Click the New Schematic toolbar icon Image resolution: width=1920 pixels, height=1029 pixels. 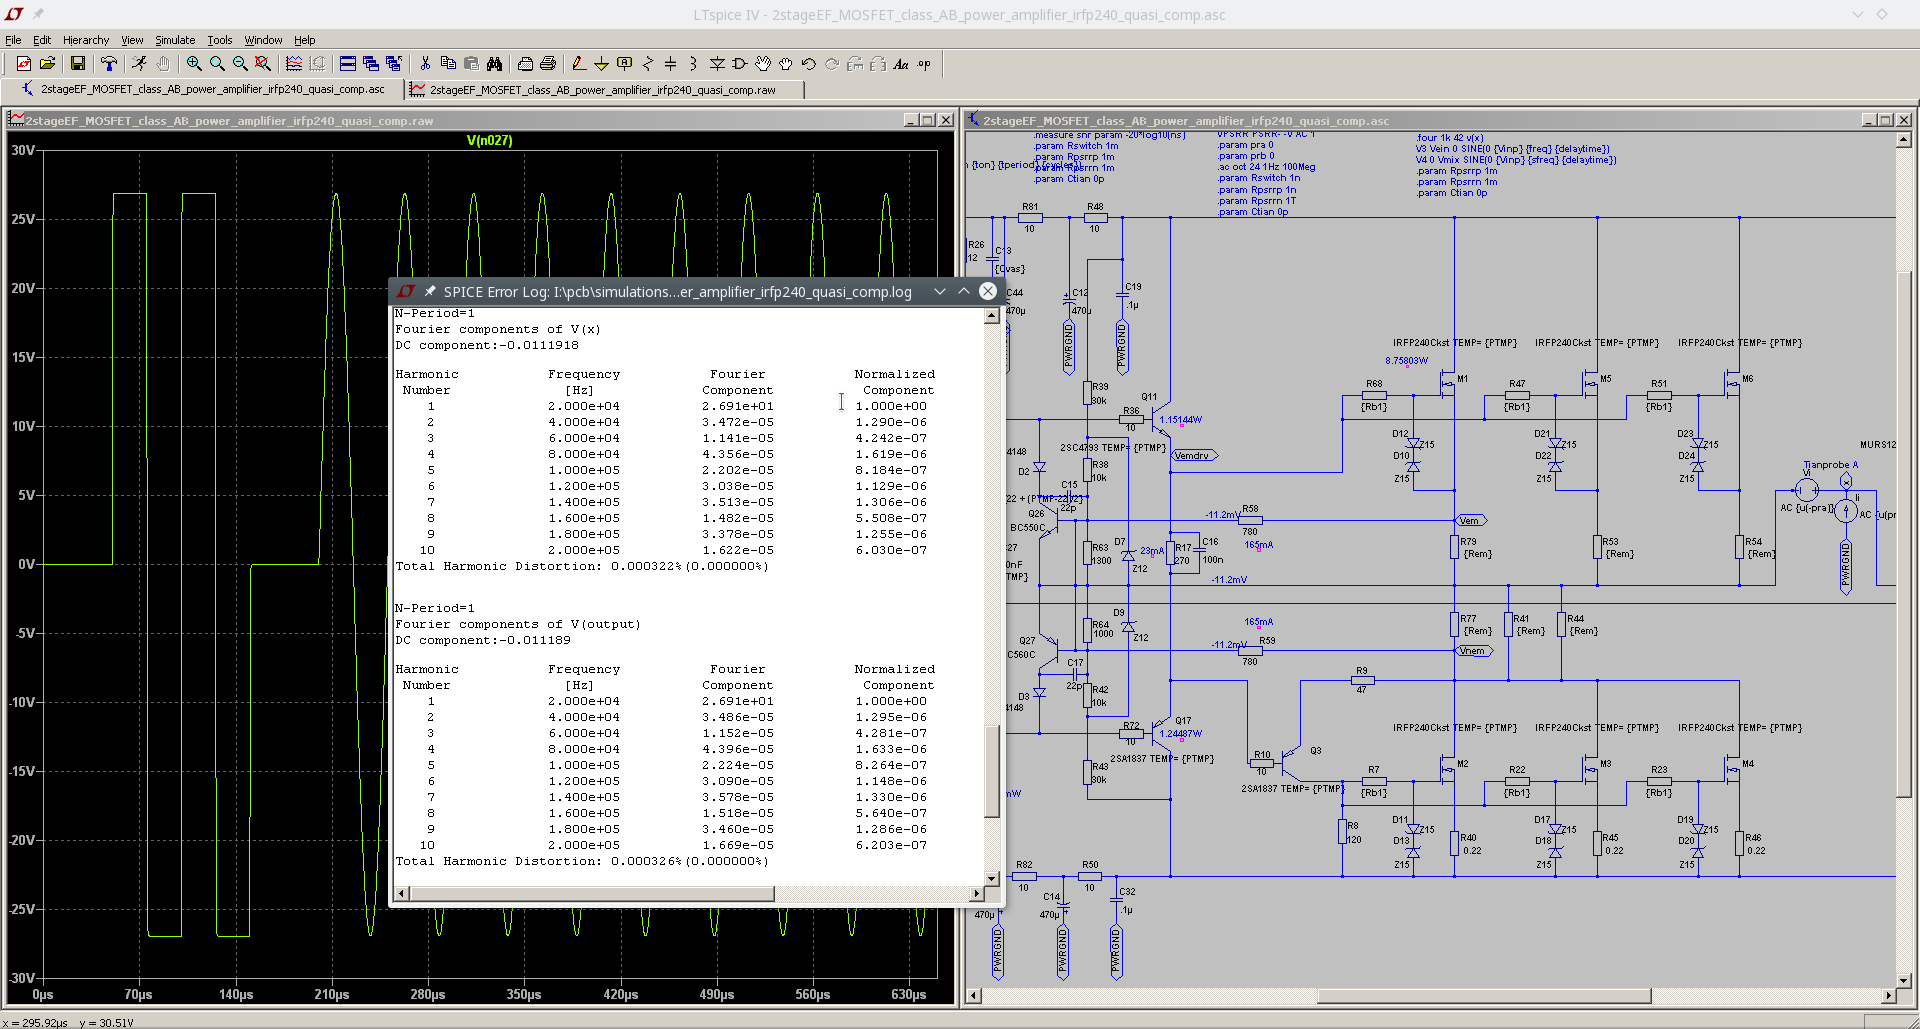tap(24, 64)
